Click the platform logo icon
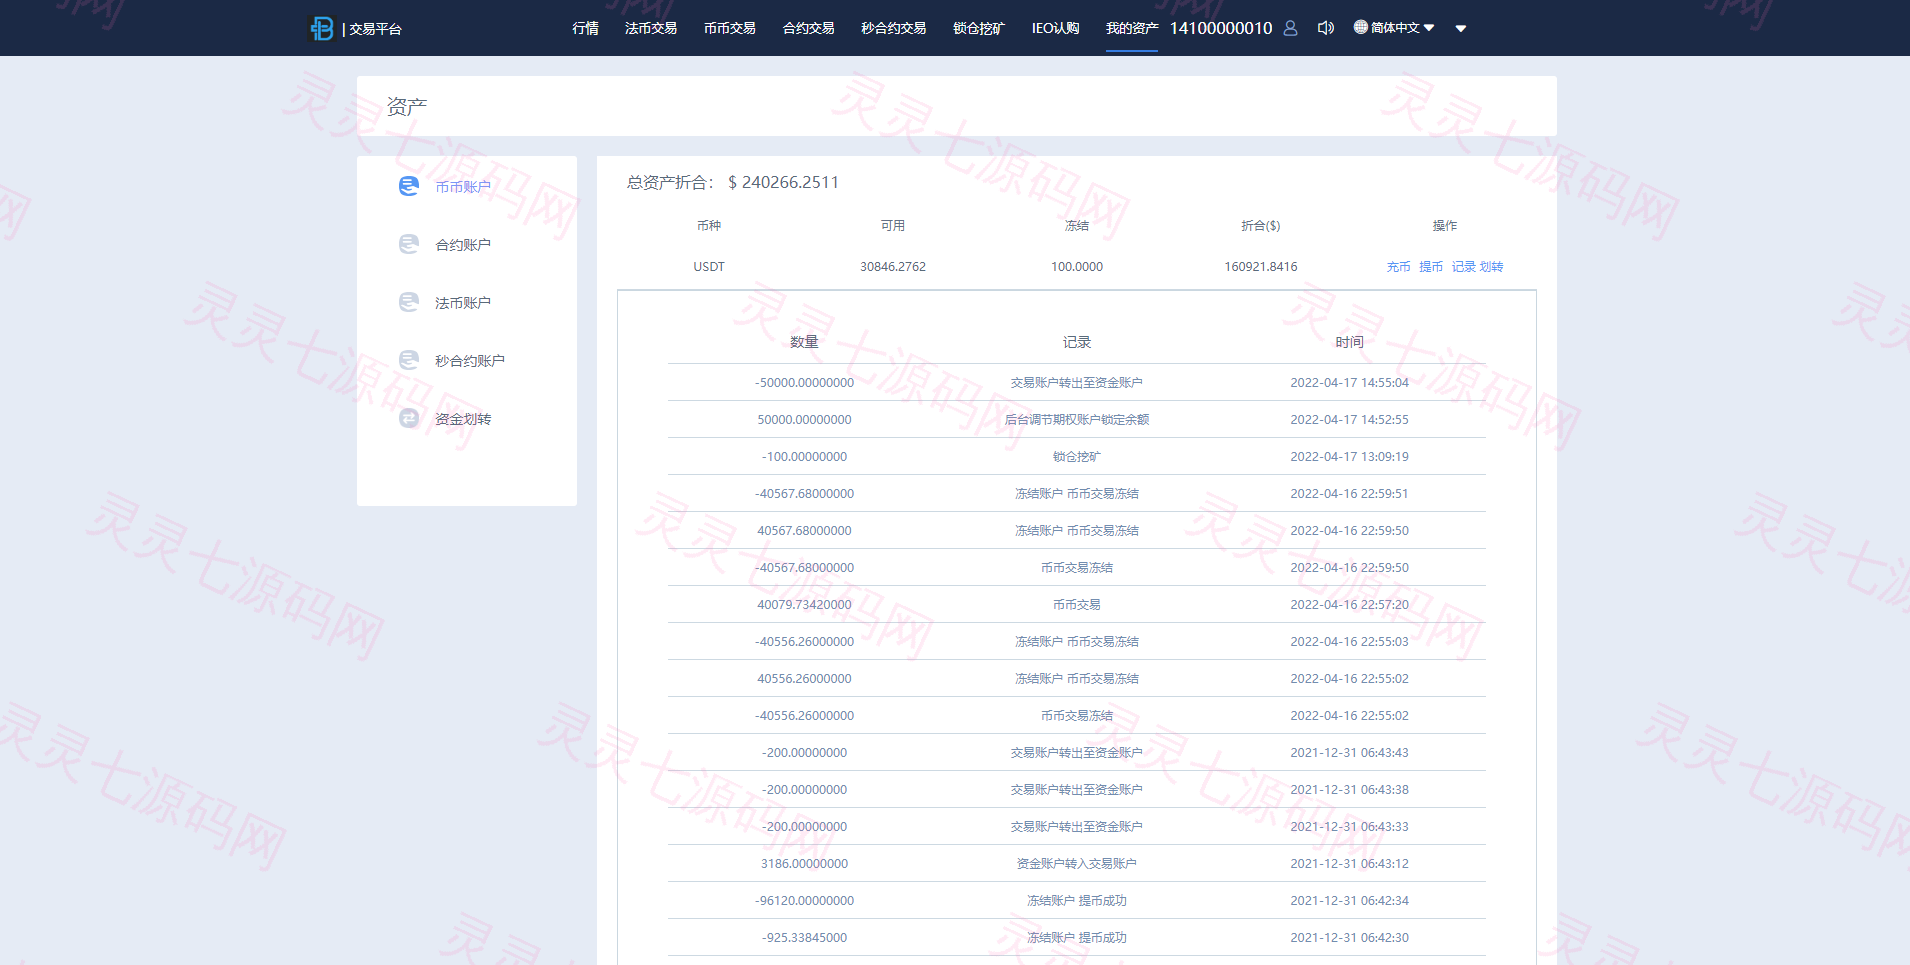The width and height of the screenshot is (1910, 965). coord(321,28)
